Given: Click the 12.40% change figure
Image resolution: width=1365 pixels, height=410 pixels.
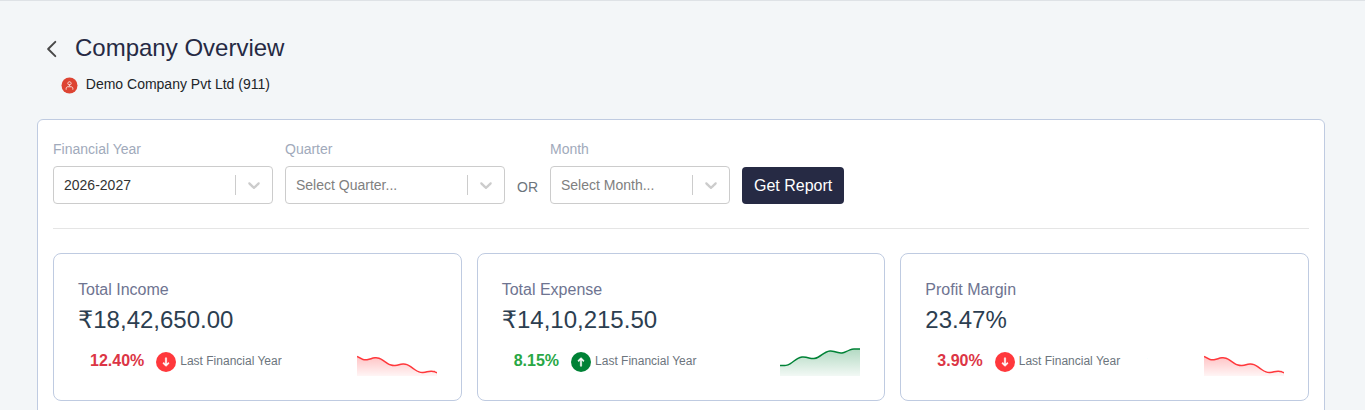Looking at the screenshot, I should [117, 361].
